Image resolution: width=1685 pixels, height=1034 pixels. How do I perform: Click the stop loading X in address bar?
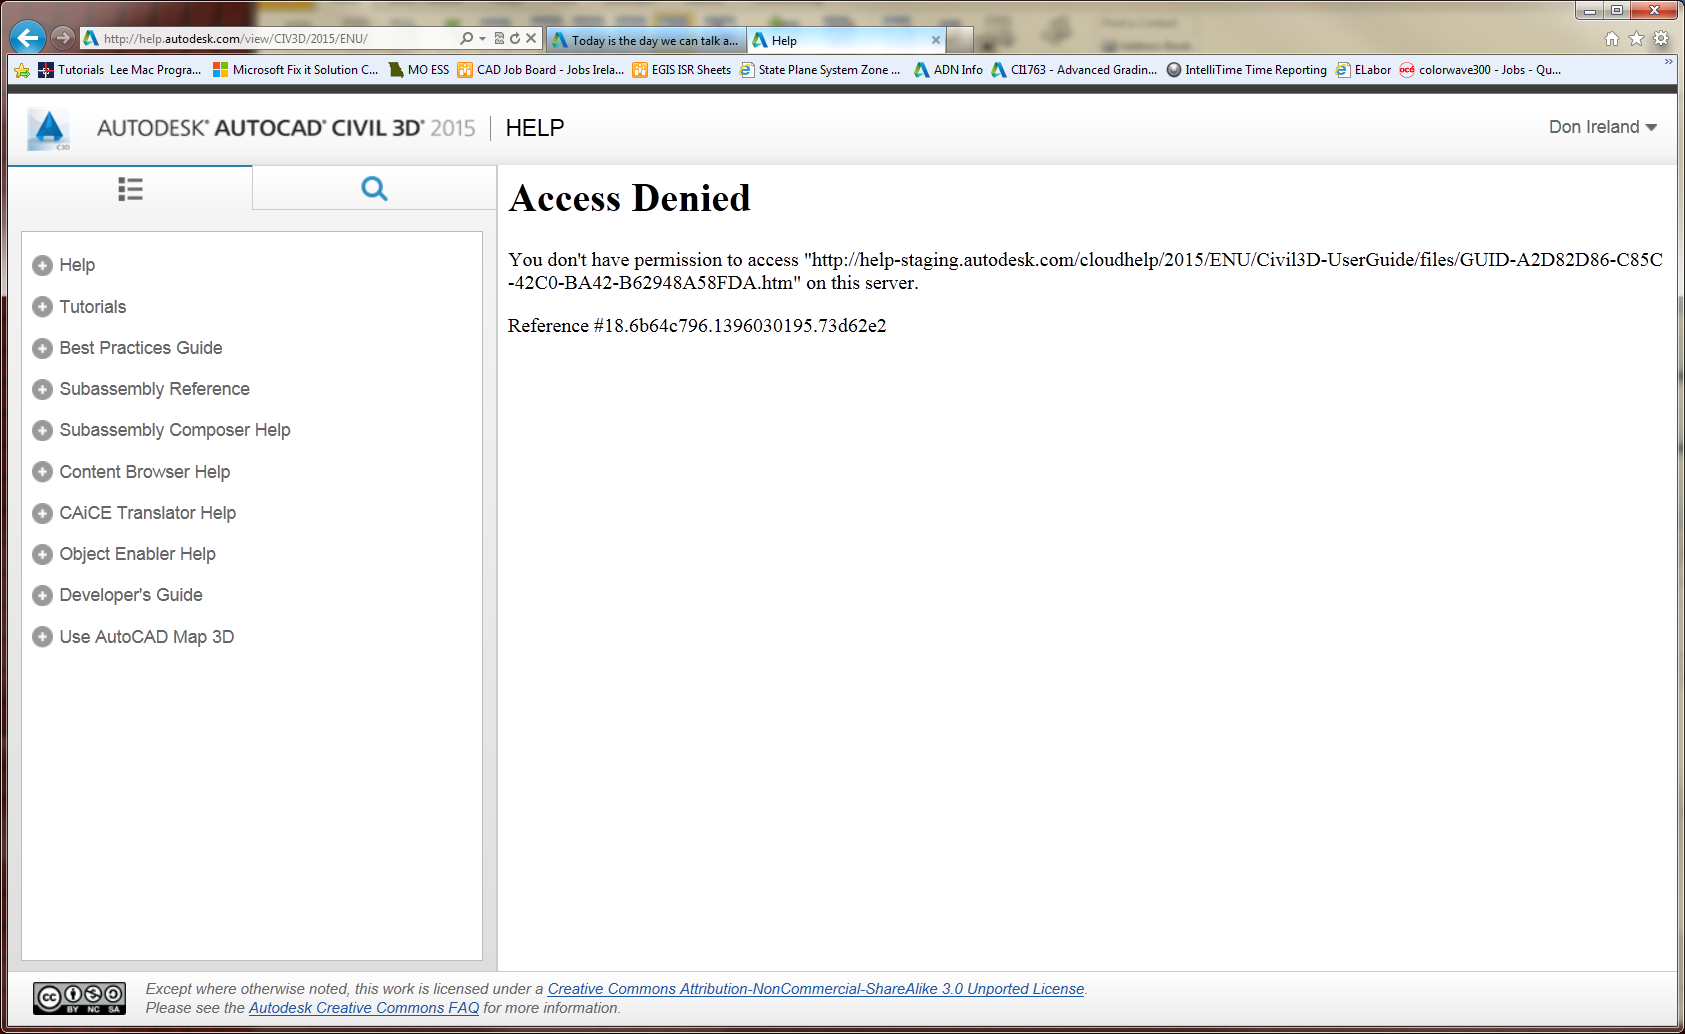(531, 39)
